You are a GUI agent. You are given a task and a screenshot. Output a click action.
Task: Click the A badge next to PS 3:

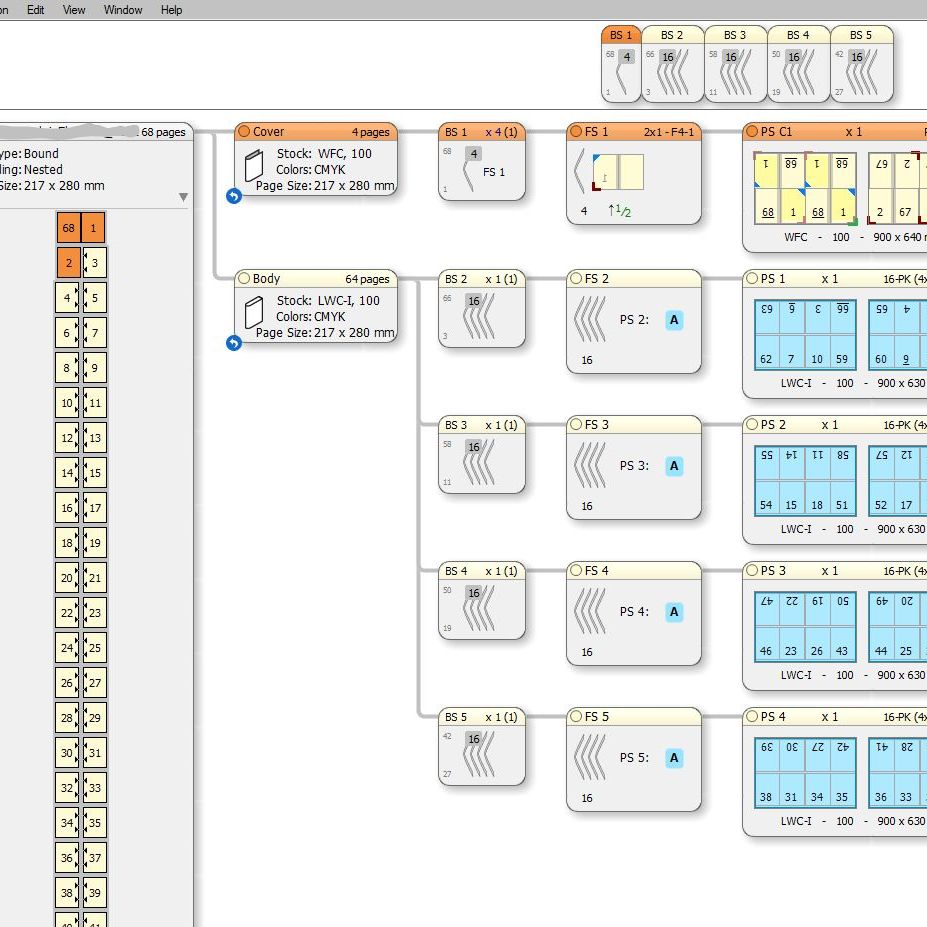pyautogui.click(x=674, y=466)
